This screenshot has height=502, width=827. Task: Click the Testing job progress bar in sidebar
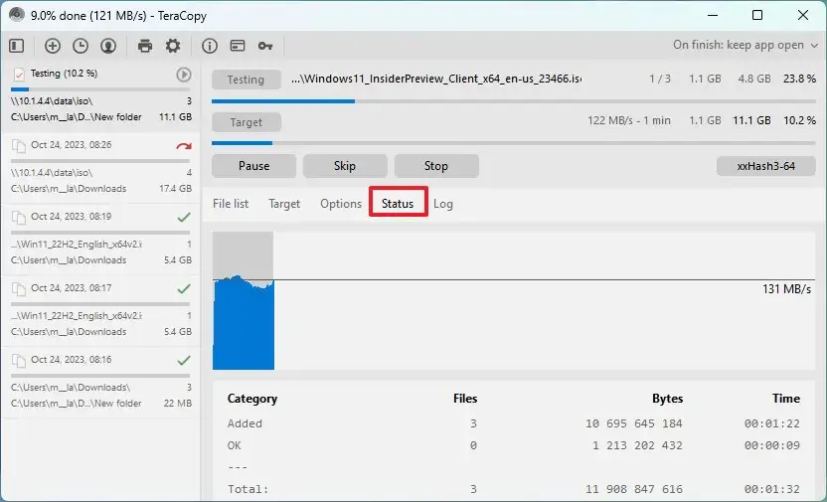100,90
